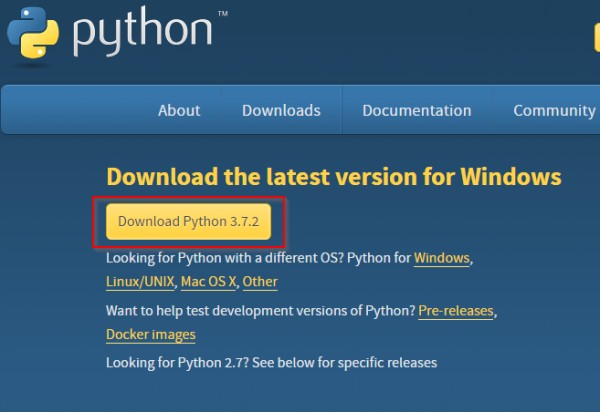Viewport: 600px width, 412px height.
Task: Follow the Windows link
Action: coord(442,258)
